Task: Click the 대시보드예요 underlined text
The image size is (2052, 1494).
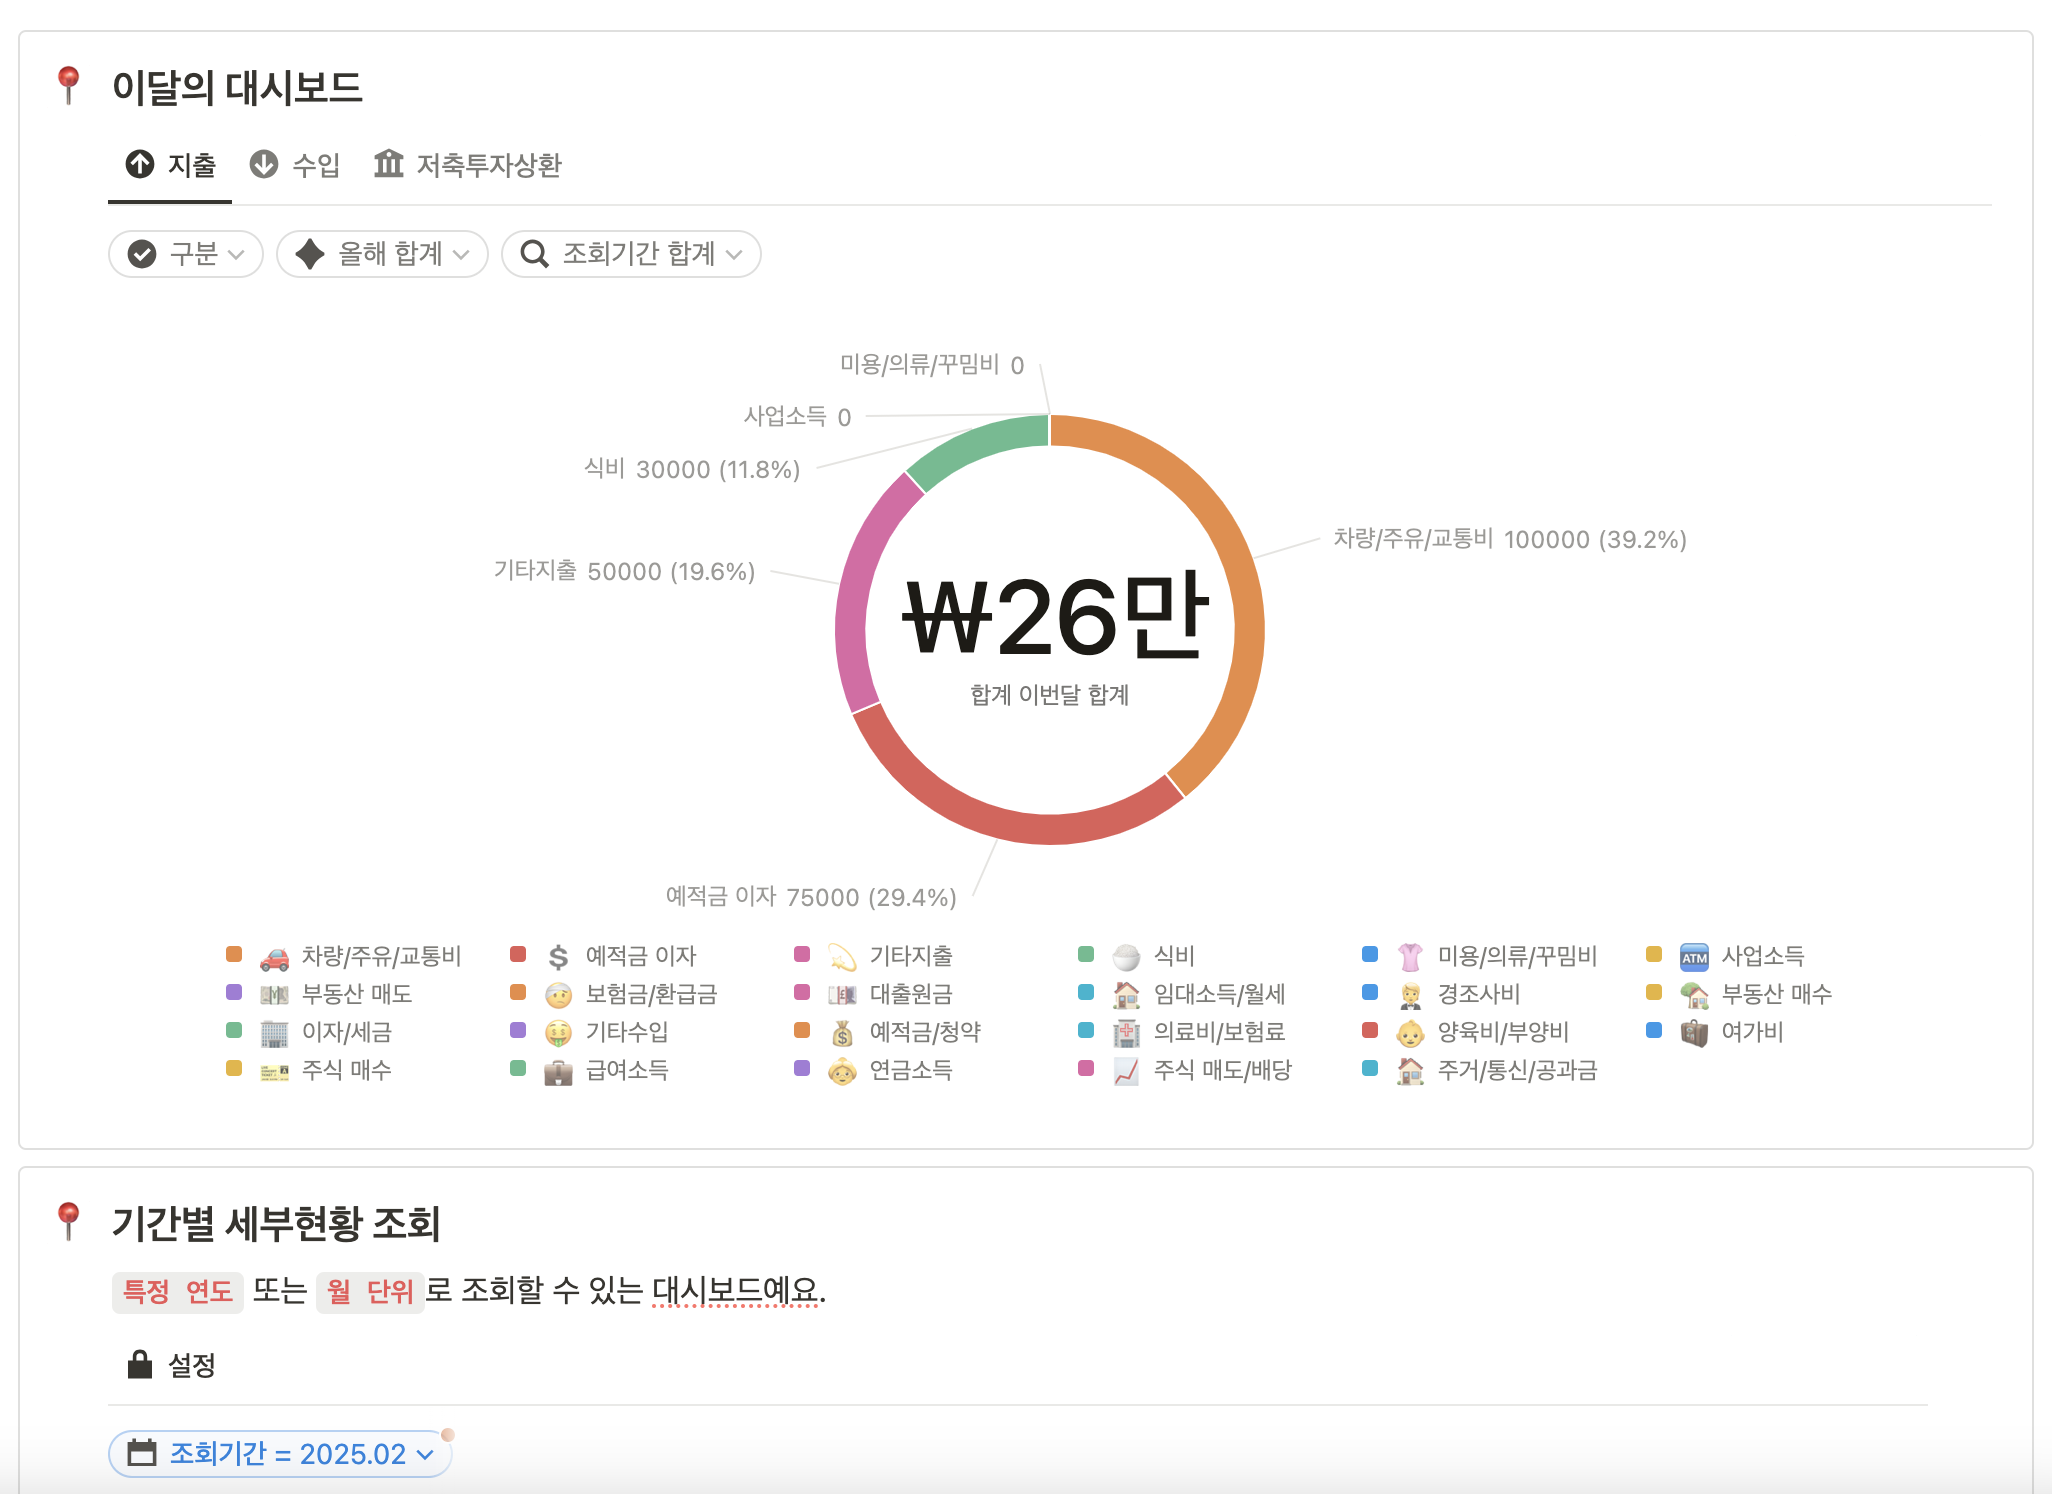Action: [x=737, y=1290]
